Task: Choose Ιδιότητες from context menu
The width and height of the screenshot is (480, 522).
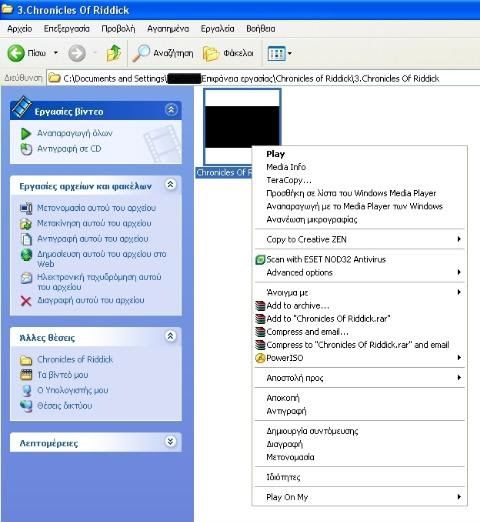Action: tap(283, 477)
